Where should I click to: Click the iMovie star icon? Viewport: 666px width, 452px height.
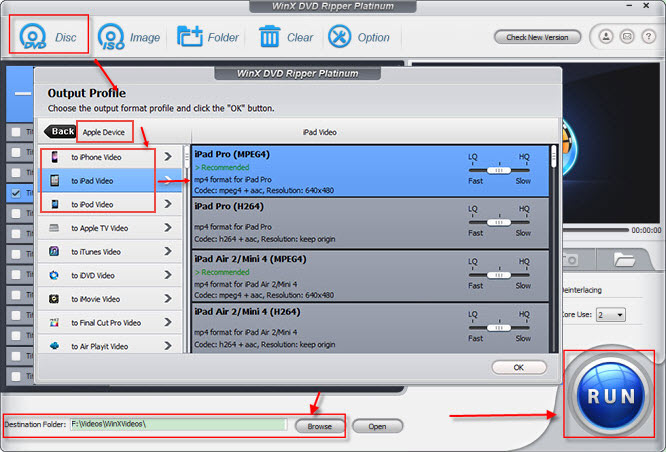tap(54, 299)
